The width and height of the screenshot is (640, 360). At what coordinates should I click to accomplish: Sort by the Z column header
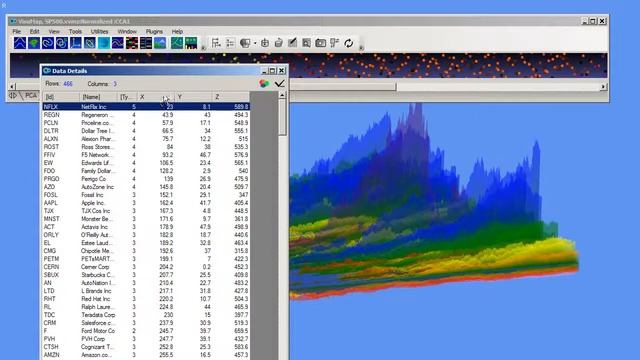click(231, 97)
